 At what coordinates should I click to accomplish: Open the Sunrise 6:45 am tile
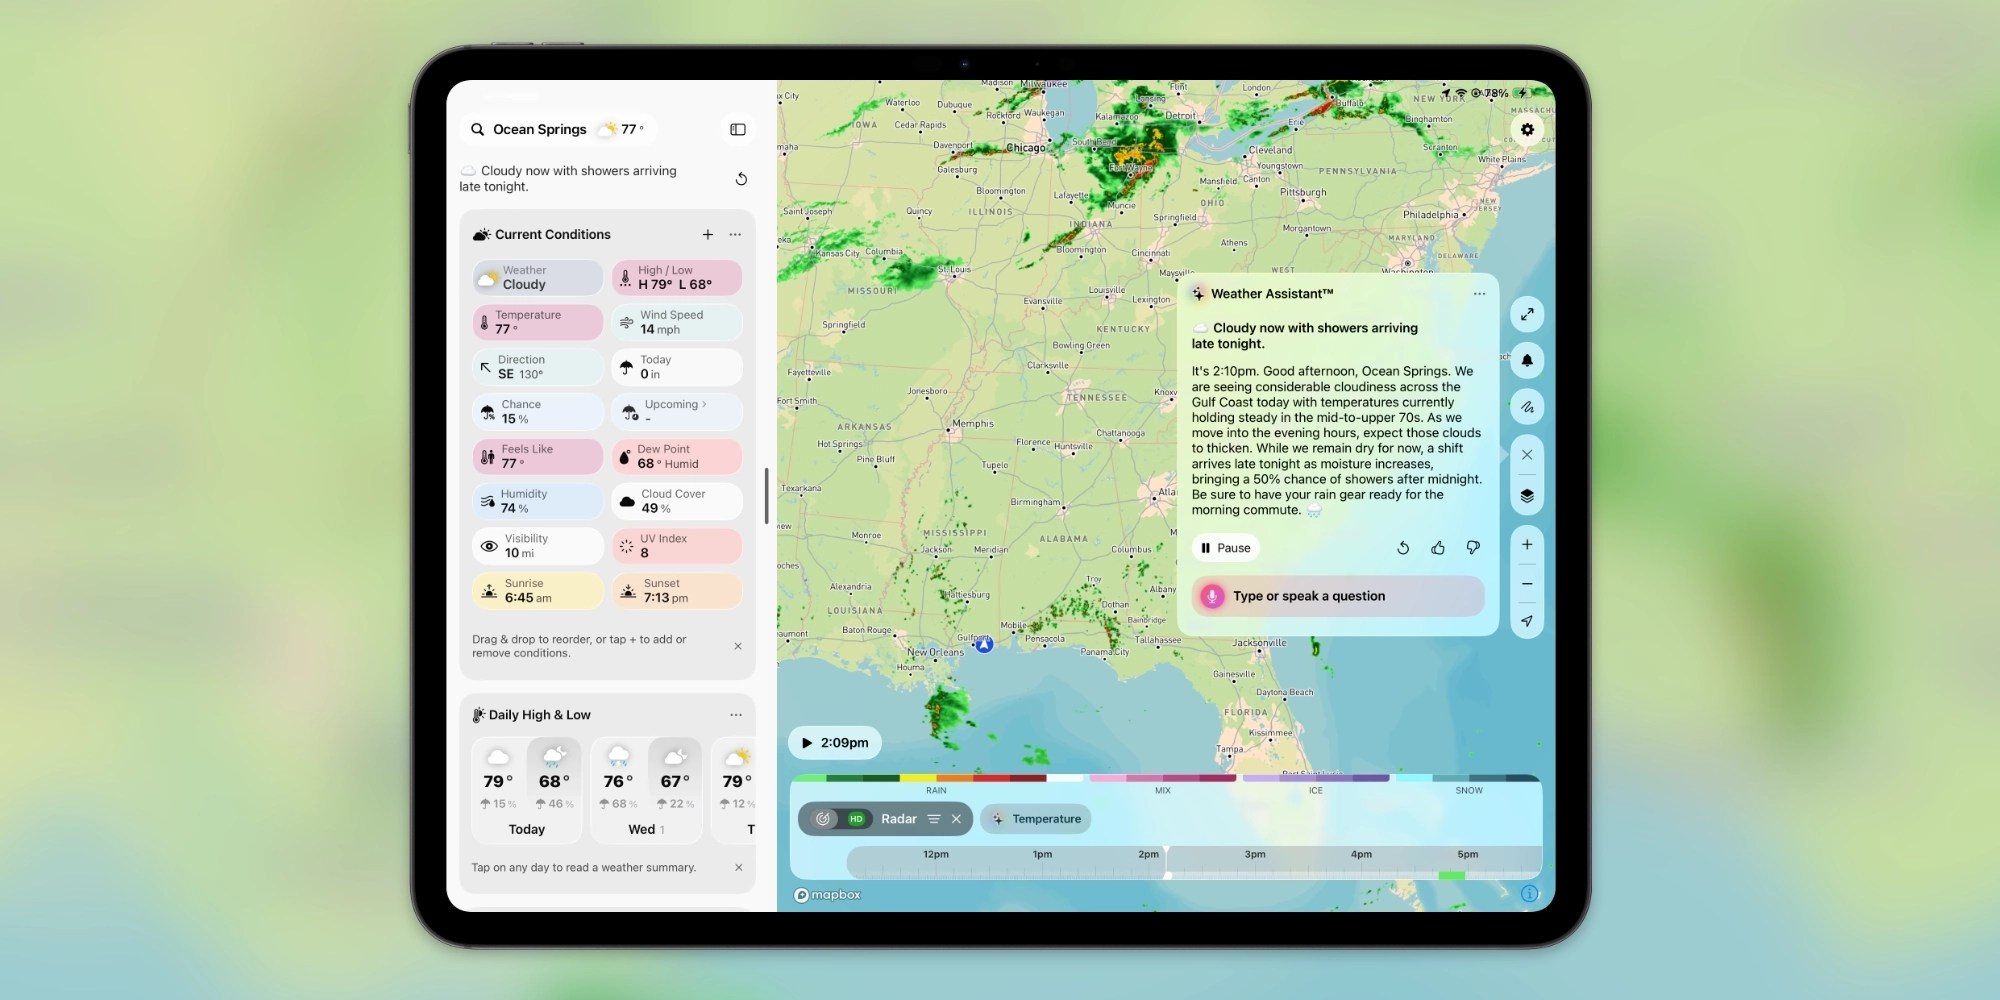point(538,590)
